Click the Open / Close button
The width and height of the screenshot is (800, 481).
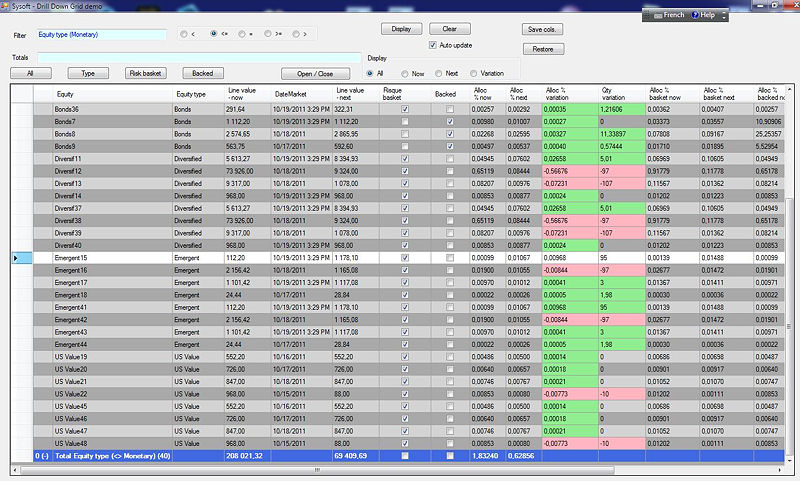(315, 74)
